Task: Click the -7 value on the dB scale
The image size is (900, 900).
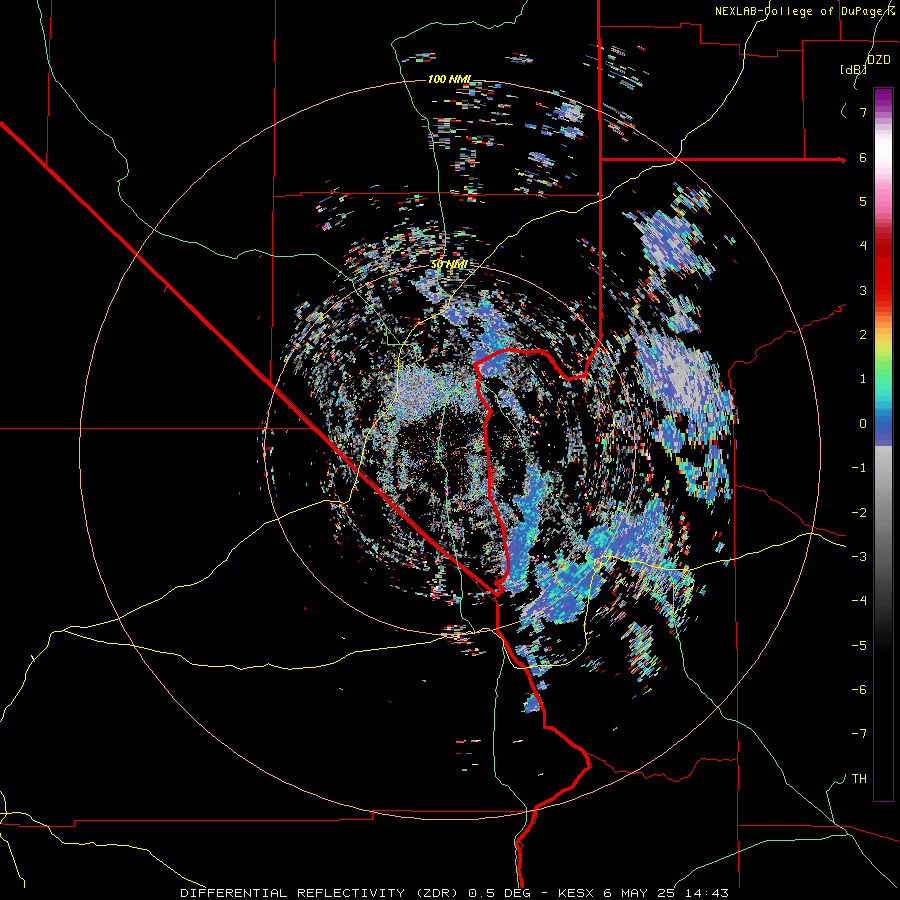Action: click(859, 734)
